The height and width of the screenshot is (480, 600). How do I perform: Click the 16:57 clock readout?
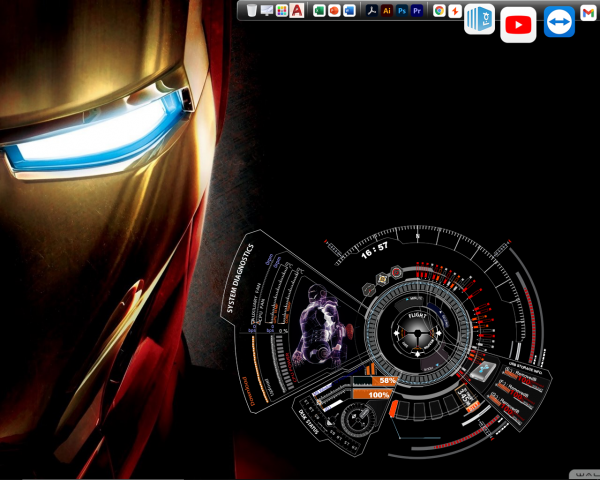pos(375,250)
